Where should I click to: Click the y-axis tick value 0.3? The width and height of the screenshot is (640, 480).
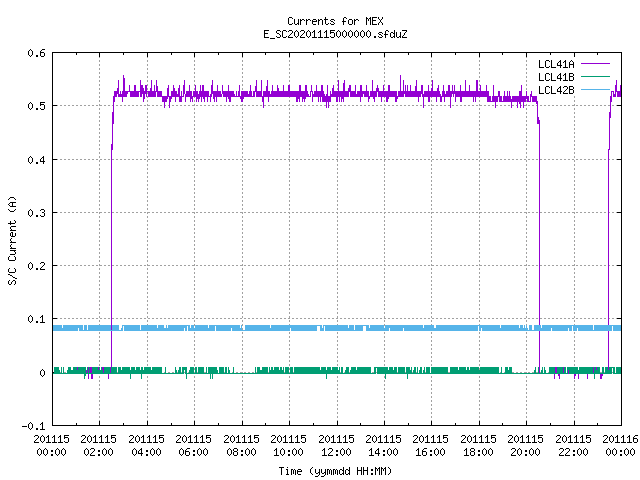(36, 213)
